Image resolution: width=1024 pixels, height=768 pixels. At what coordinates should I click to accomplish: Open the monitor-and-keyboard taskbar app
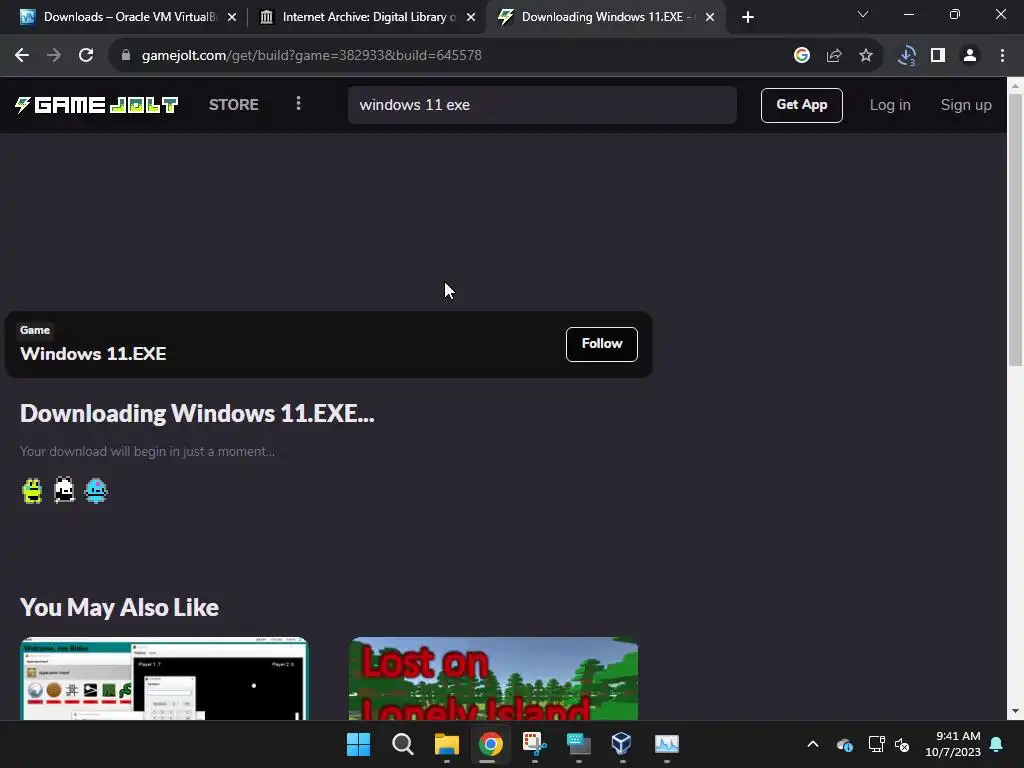pyautogui.click(x=578, y=744)
